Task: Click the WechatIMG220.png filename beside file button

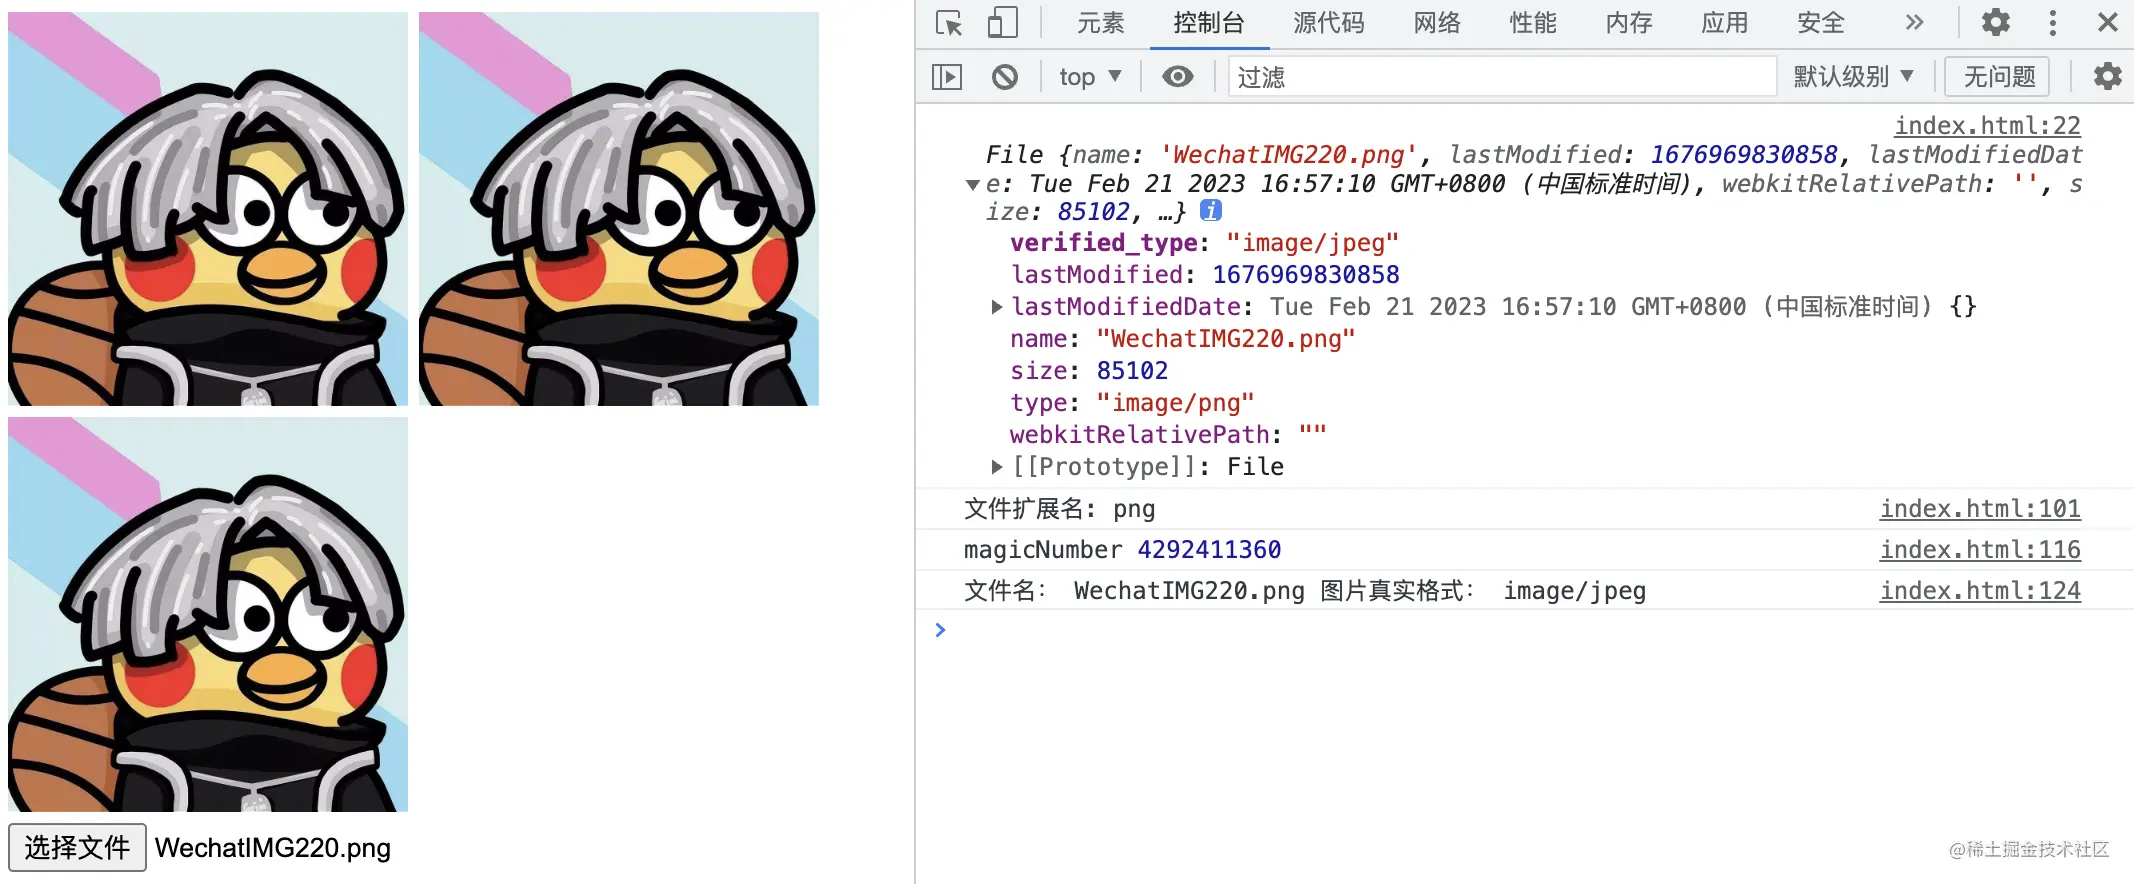Action: 273,848
